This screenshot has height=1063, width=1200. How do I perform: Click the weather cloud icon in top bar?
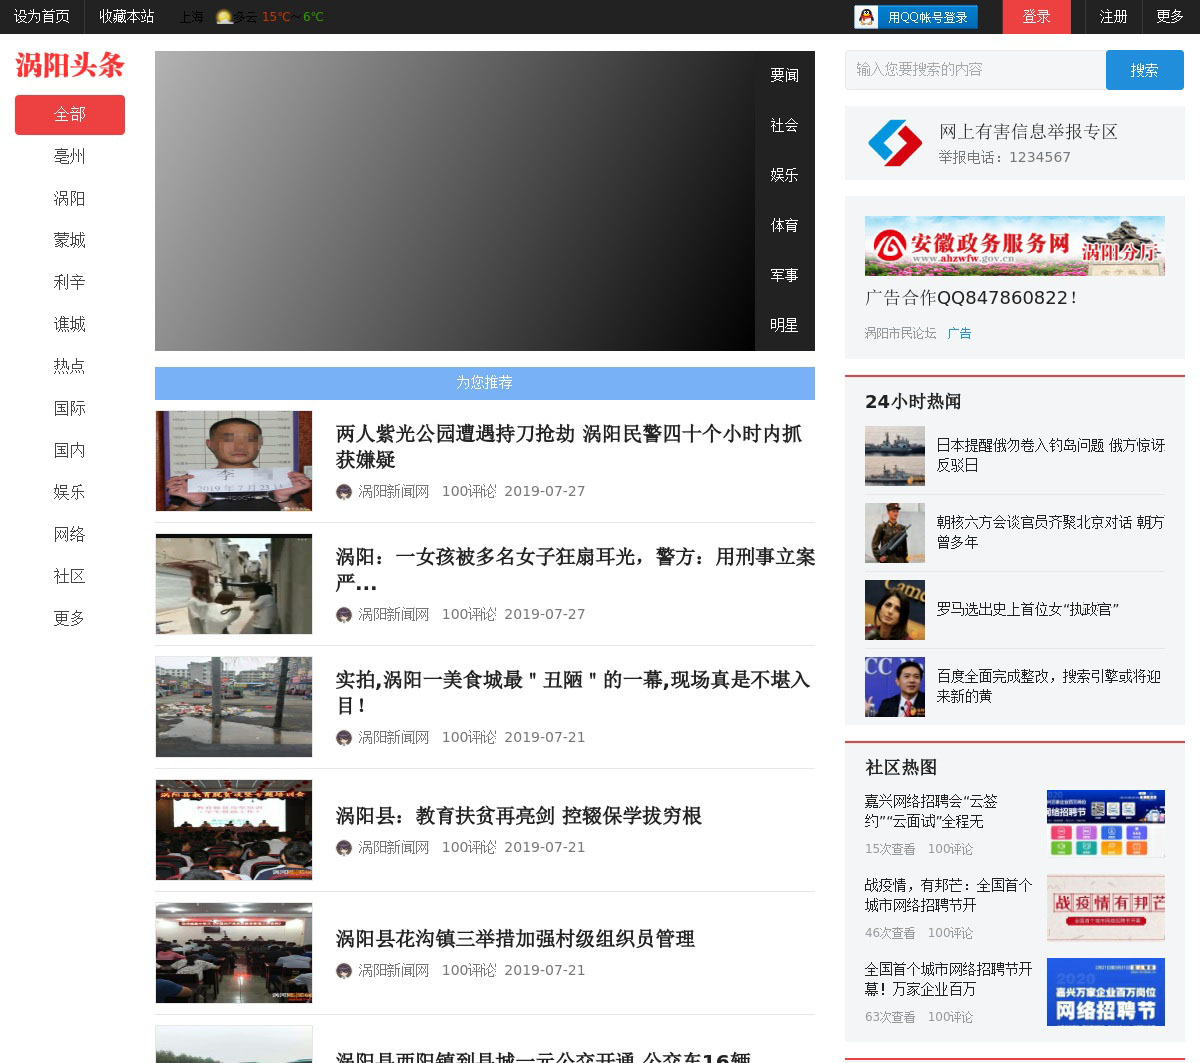224,17
